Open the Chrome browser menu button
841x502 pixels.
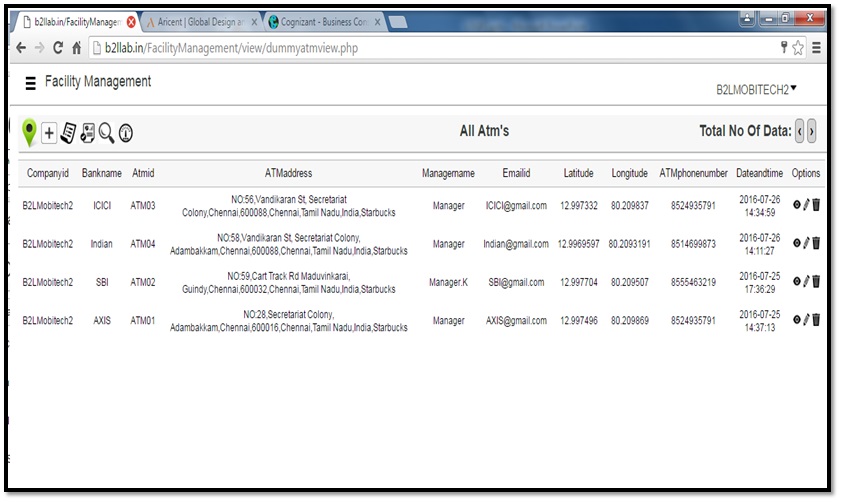click(816, 47)
